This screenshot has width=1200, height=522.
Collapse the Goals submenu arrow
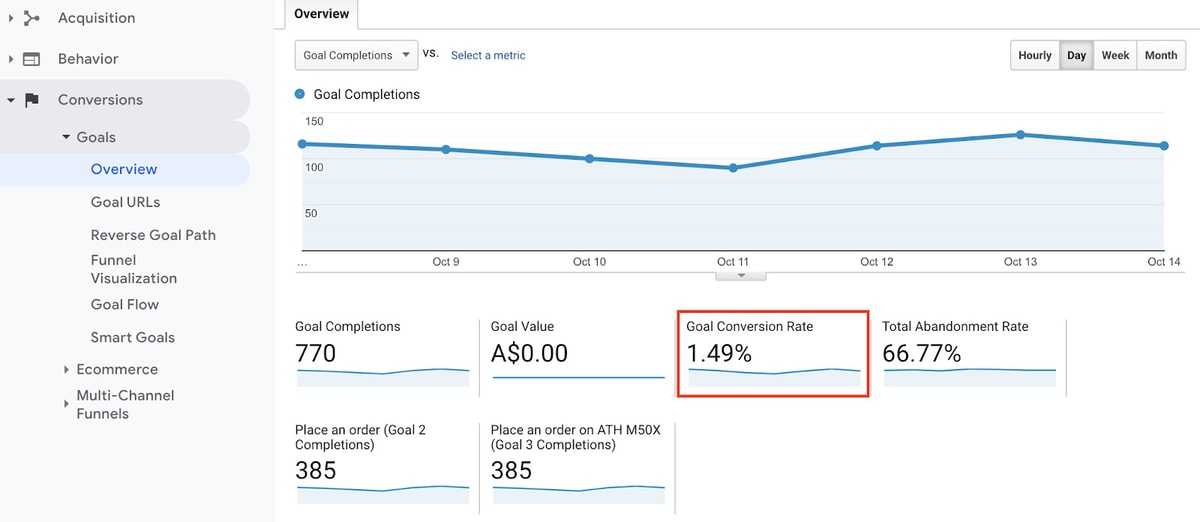pyautogui.click(x=66, y=137)
